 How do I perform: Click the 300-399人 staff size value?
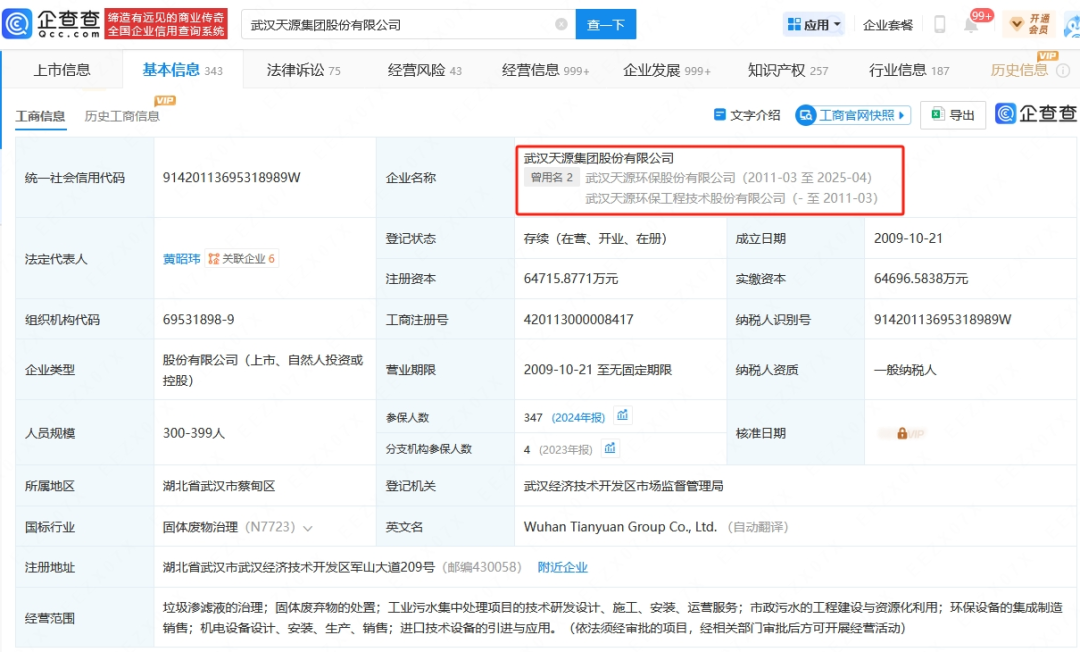[194, 433]
